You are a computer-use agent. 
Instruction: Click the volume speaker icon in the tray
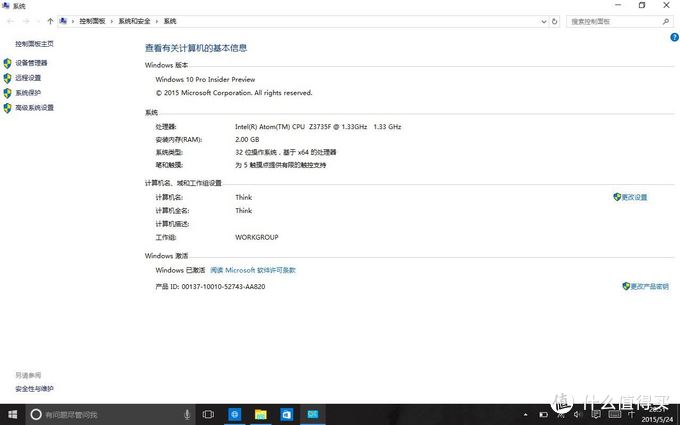tap(577, 415)
